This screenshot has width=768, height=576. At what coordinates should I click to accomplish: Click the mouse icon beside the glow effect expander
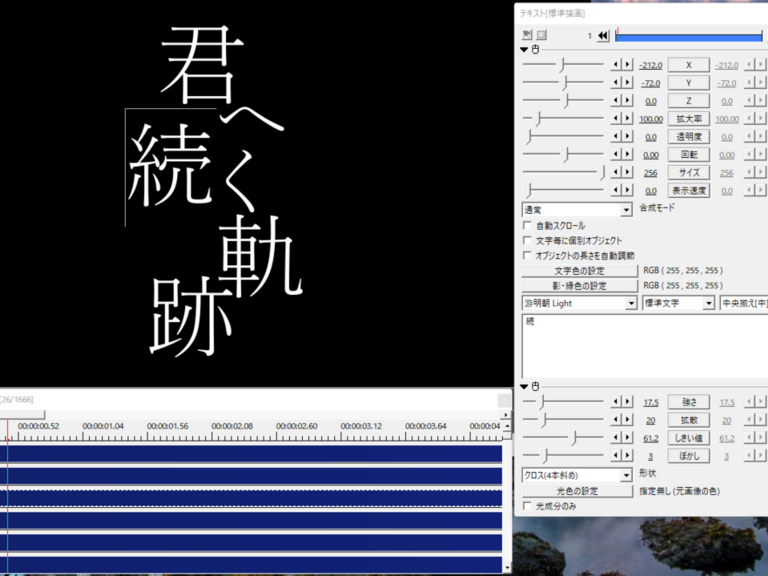click(535, 386)
